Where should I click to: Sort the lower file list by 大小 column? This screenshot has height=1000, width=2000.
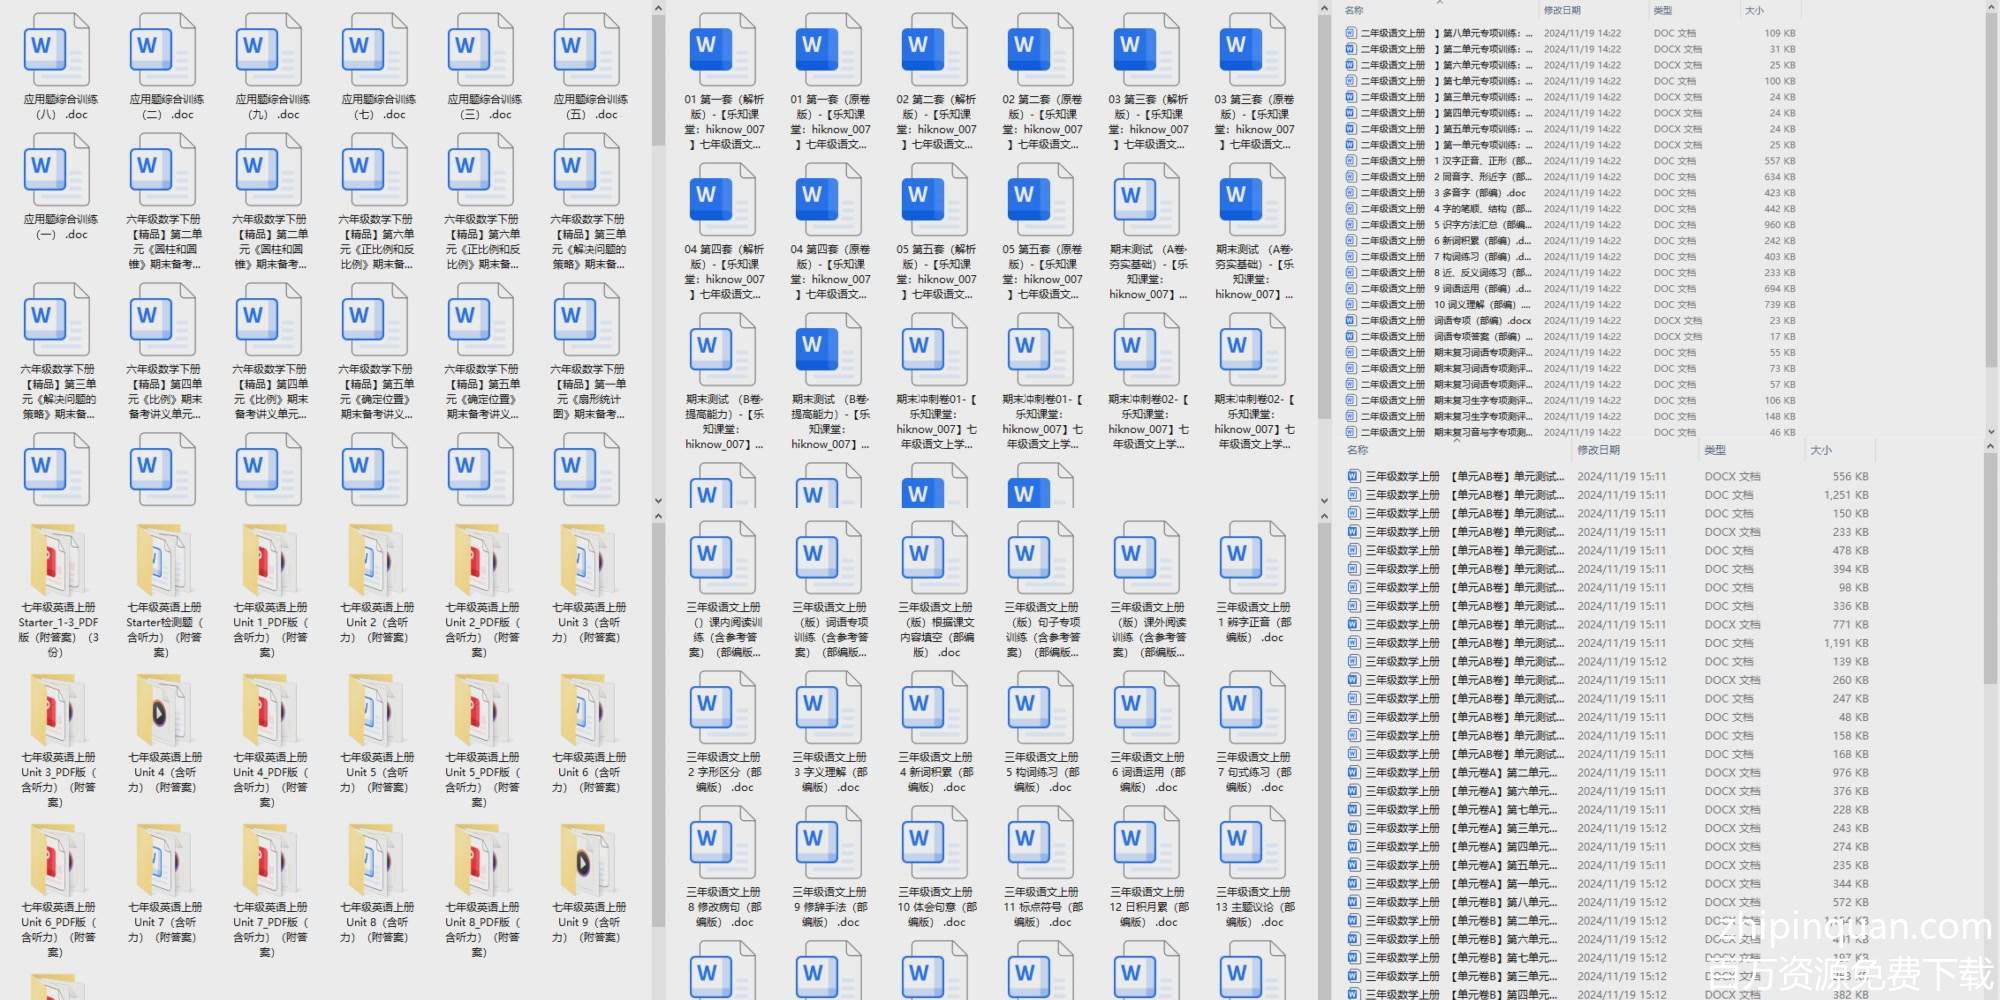[x=1821, y=450]
